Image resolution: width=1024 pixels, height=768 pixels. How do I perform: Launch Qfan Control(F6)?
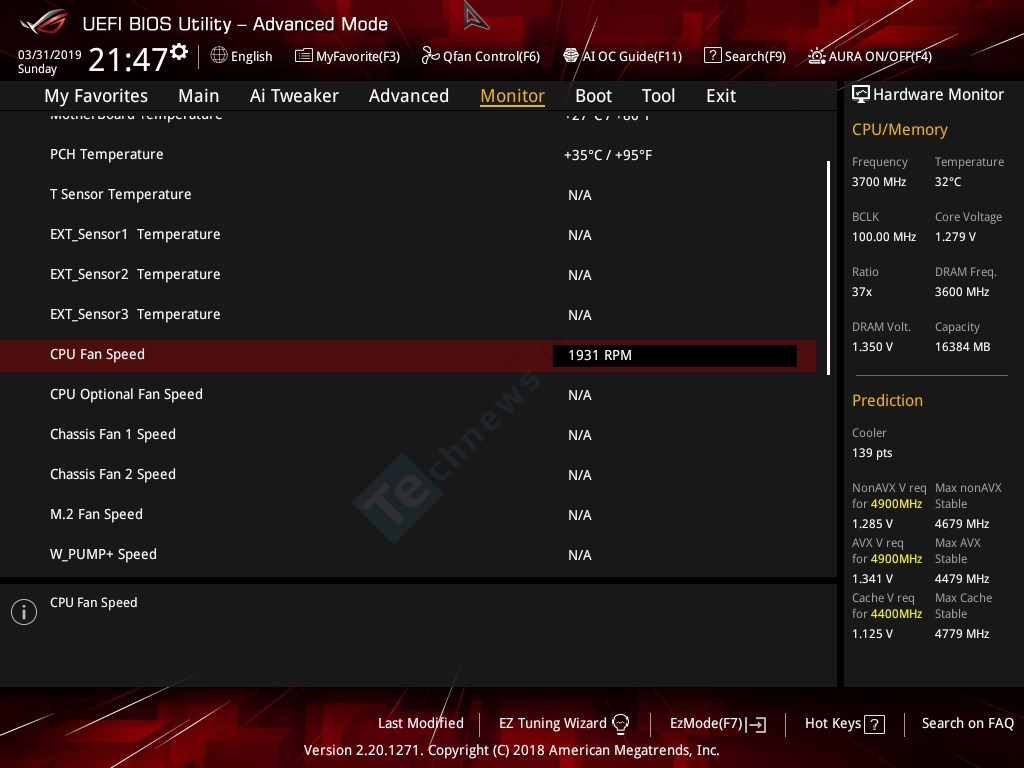pyautogui.click(x=491, y=56)
